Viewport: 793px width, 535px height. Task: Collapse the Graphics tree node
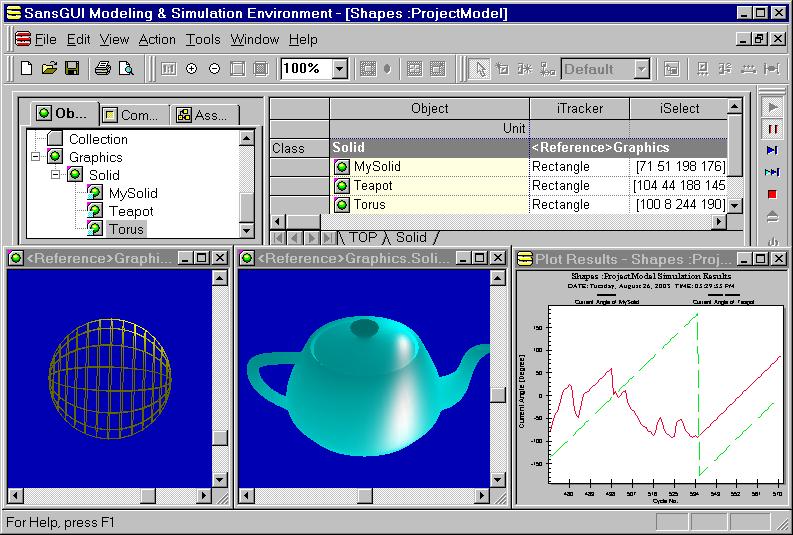pos(35,157)
